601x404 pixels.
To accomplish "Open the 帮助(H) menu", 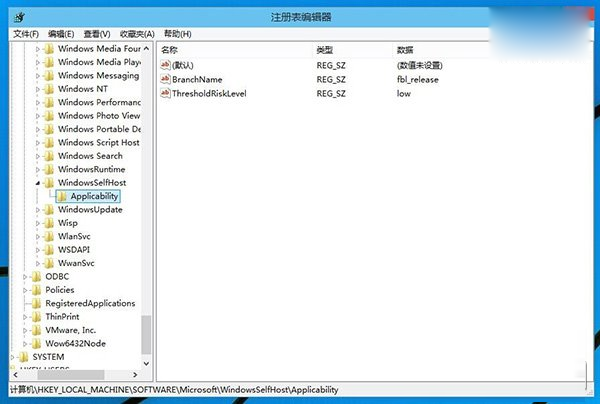I will pyautogui.click(x=177, y=34).
